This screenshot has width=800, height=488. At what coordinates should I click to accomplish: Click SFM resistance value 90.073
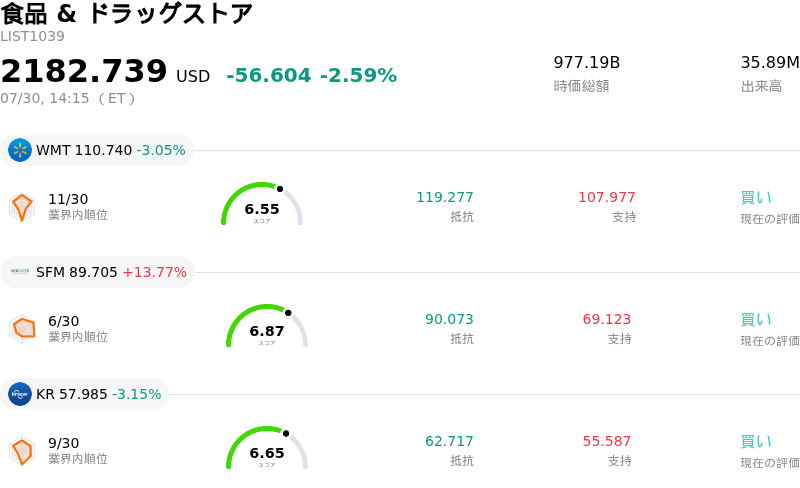[449, 319]
